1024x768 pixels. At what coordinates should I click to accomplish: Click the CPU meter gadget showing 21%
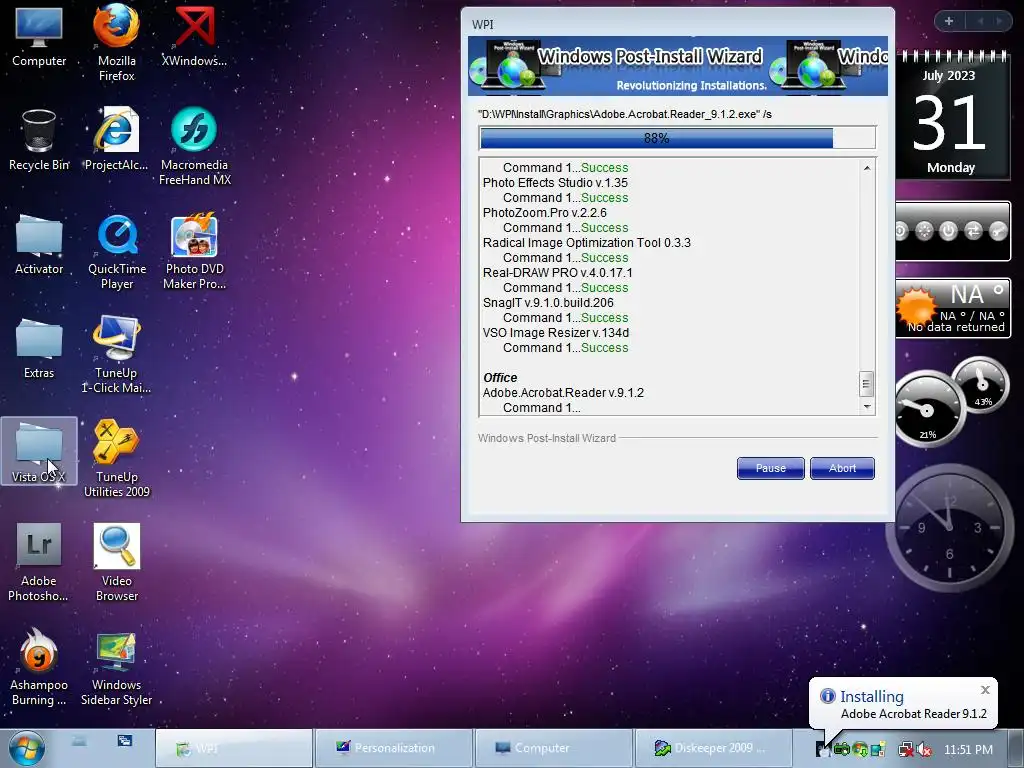pyautogui.click(x=928, y=409)
